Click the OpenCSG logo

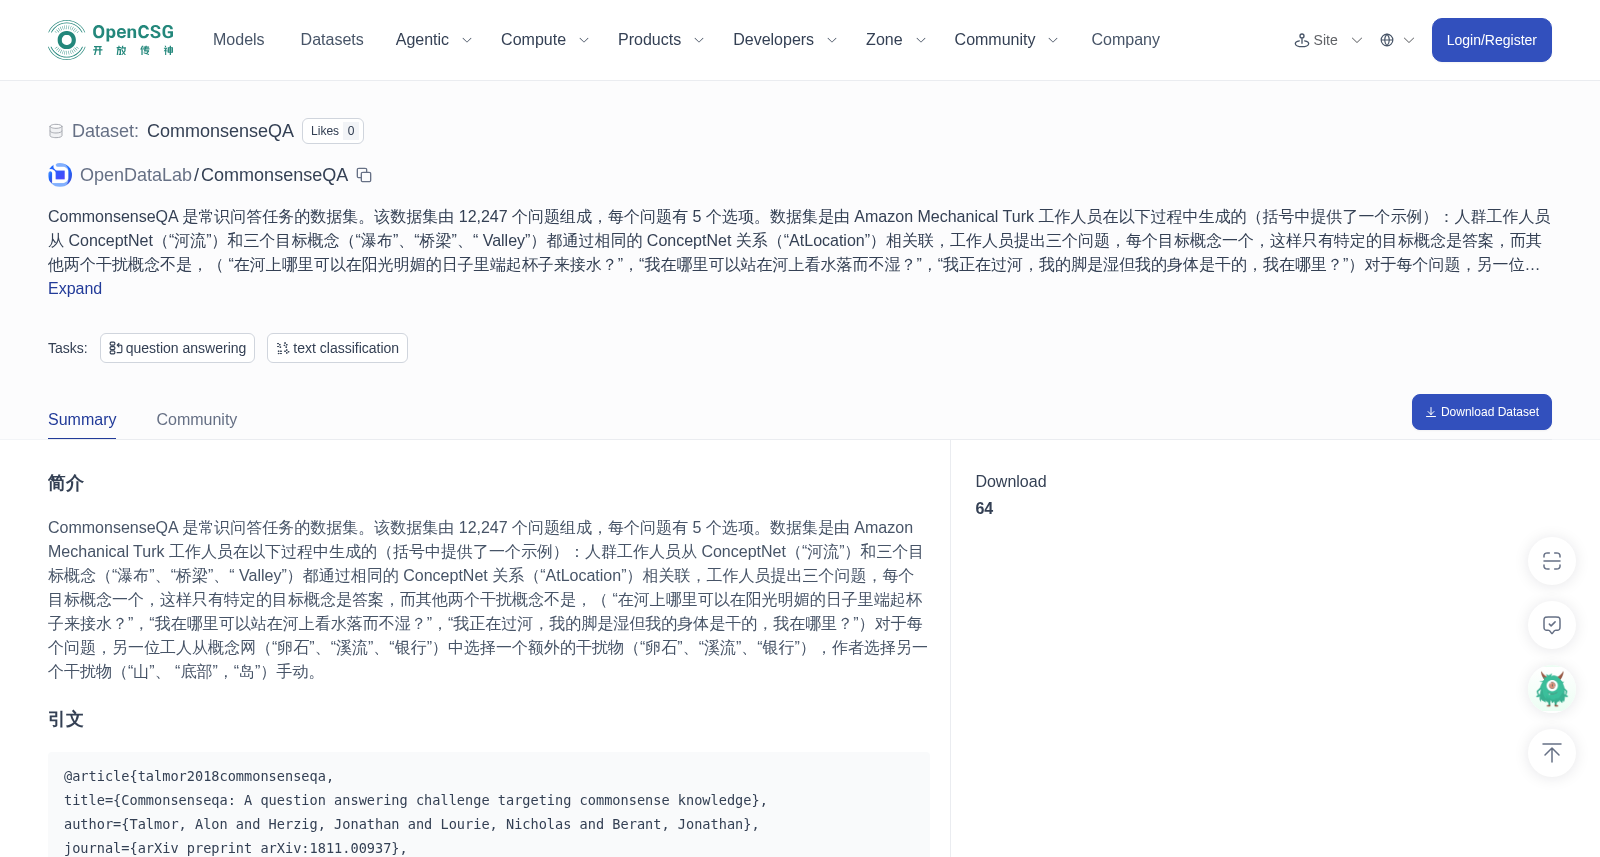click(111, 40)
